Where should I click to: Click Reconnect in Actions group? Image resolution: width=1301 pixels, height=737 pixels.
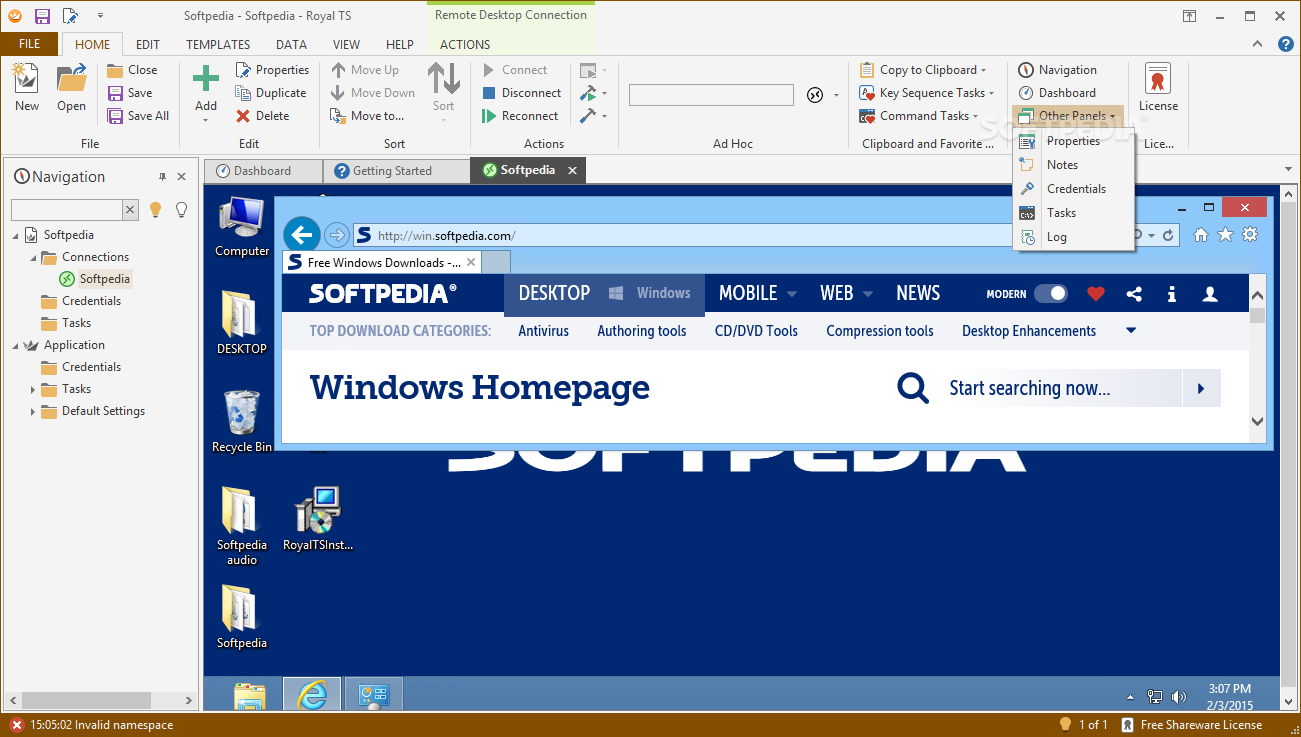[520, 116]
